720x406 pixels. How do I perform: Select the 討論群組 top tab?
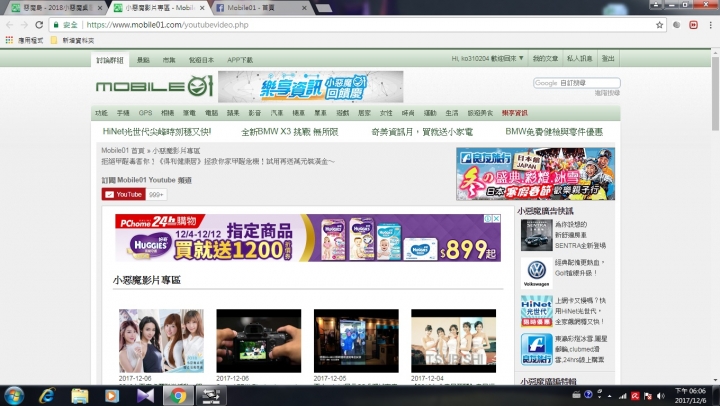[110, 60]
